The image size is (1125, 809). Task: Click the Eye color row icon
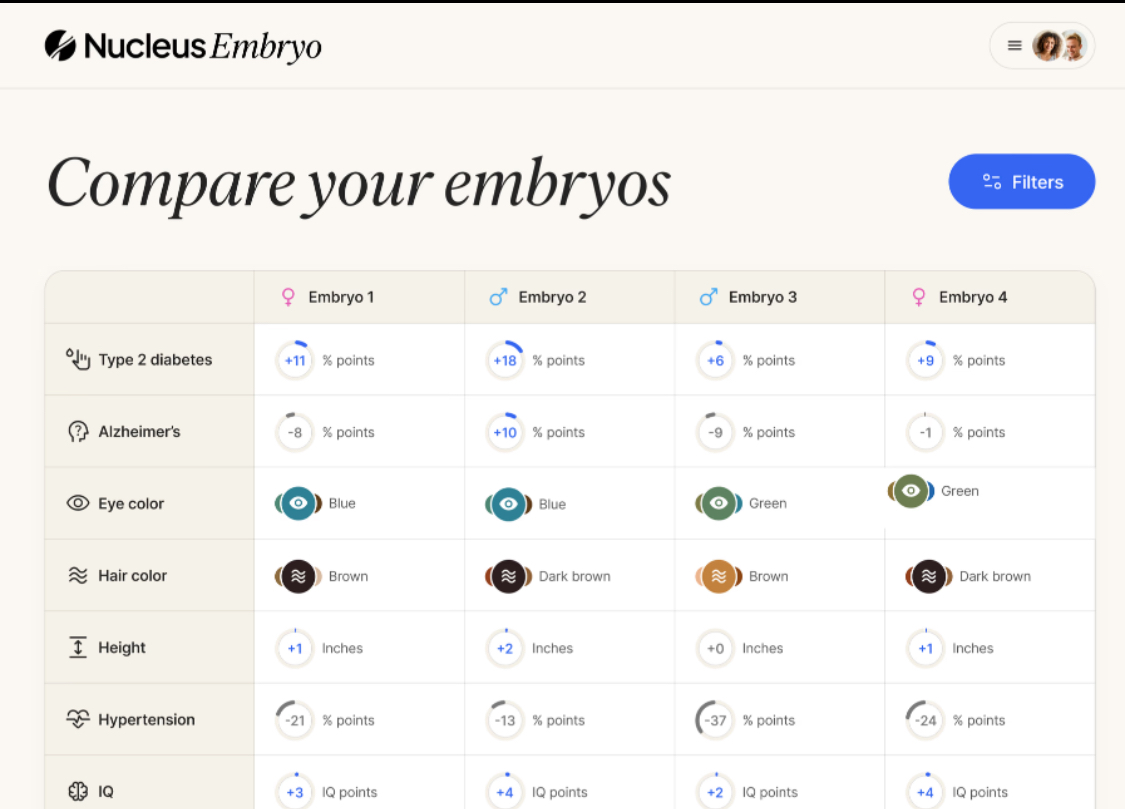pos(78,504)
